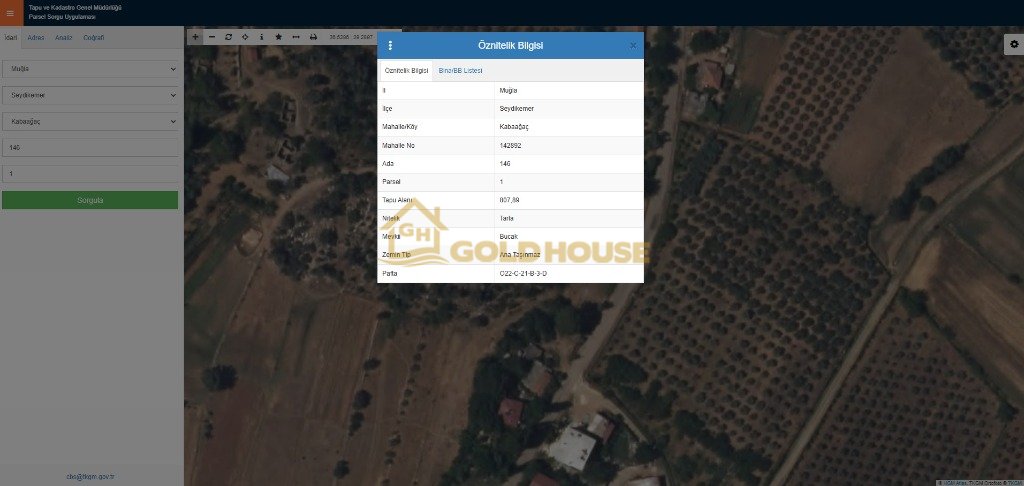
Task: Zoom in with the plus icon
Action: (195, 36)
